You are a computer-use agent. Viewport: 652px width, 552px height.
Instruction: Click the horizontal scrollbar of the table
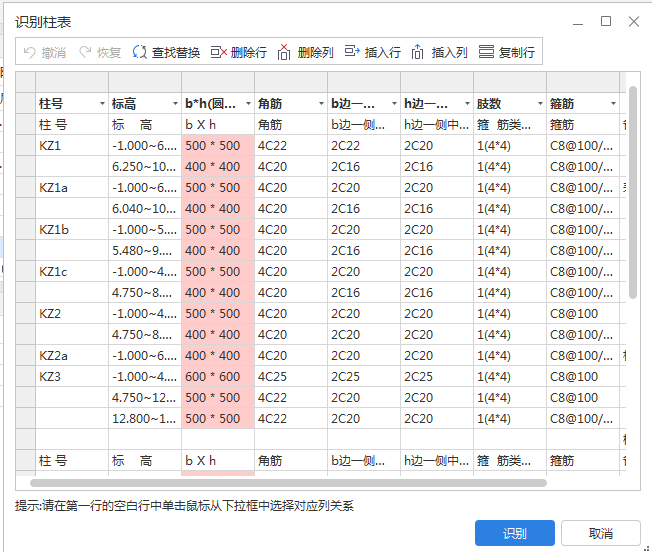click(x=288, y=483)
